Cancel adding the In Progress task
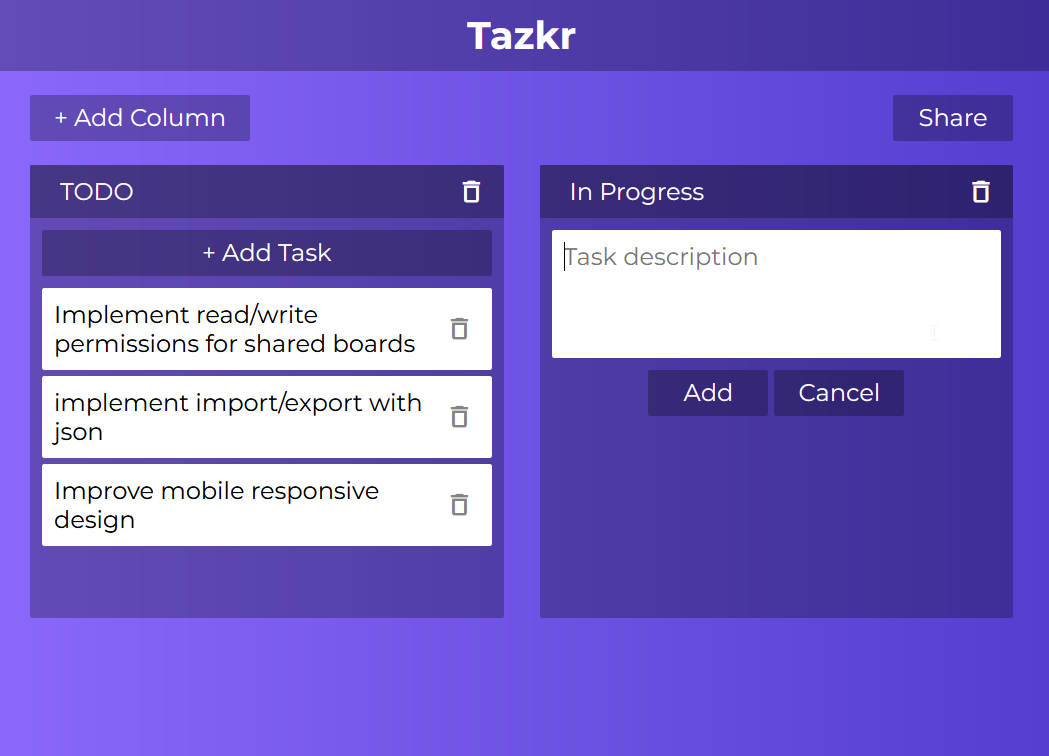 (838, 392)
